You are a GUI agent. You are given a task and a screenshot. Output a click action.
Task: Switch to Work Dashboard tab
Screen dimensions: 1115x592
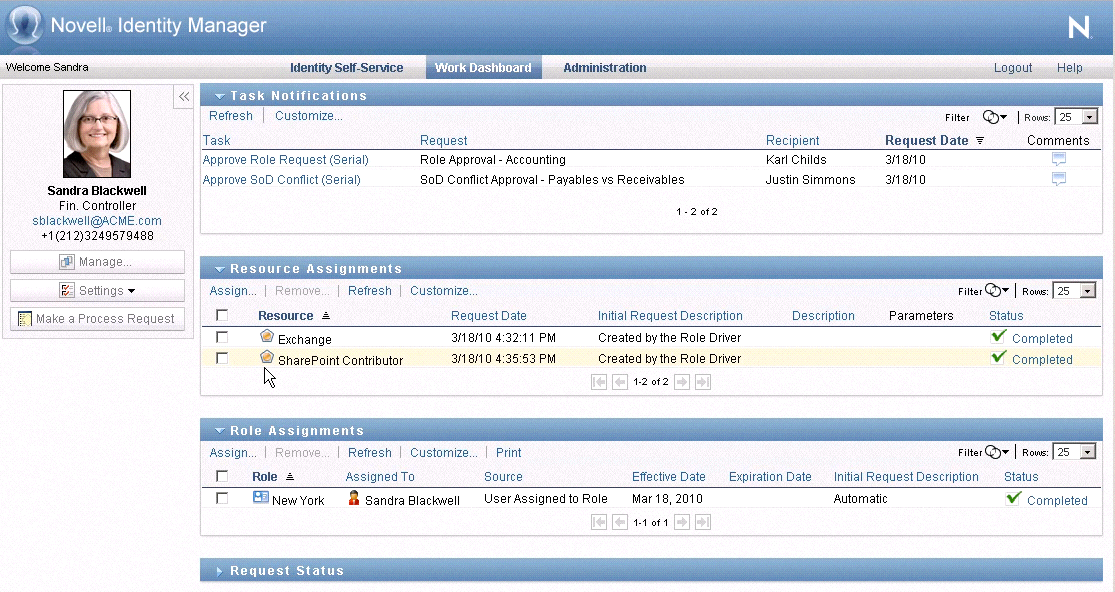484,68
